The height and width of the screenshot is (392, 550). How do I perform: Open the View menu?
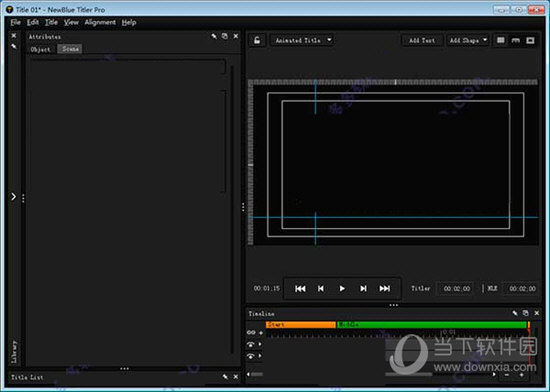(x=71, y=22)
